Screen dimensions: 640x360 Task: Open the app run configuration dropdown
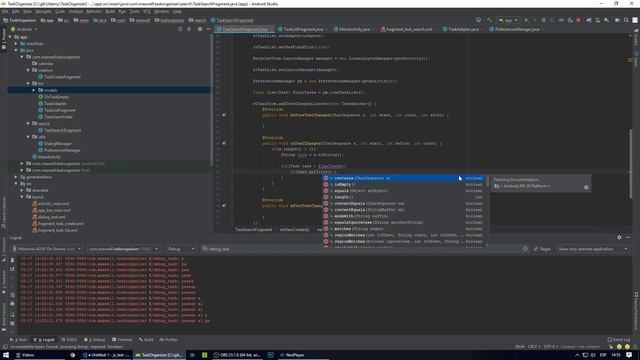coord(508,20)
